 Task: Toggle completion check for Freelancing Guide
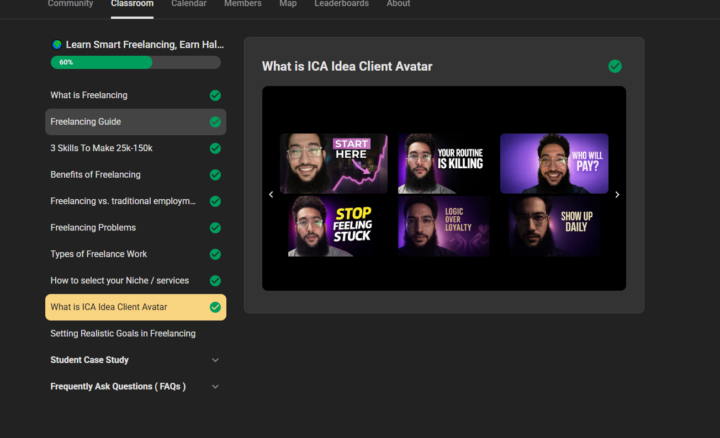tap(215, 122)
